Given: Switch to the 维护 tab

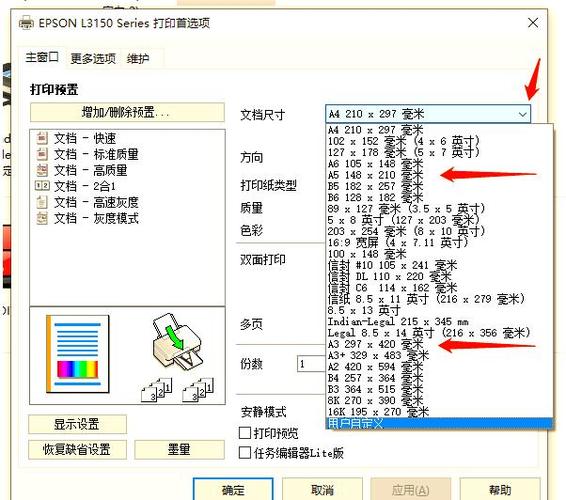Looking at the screenshot, I should point(138,58).
